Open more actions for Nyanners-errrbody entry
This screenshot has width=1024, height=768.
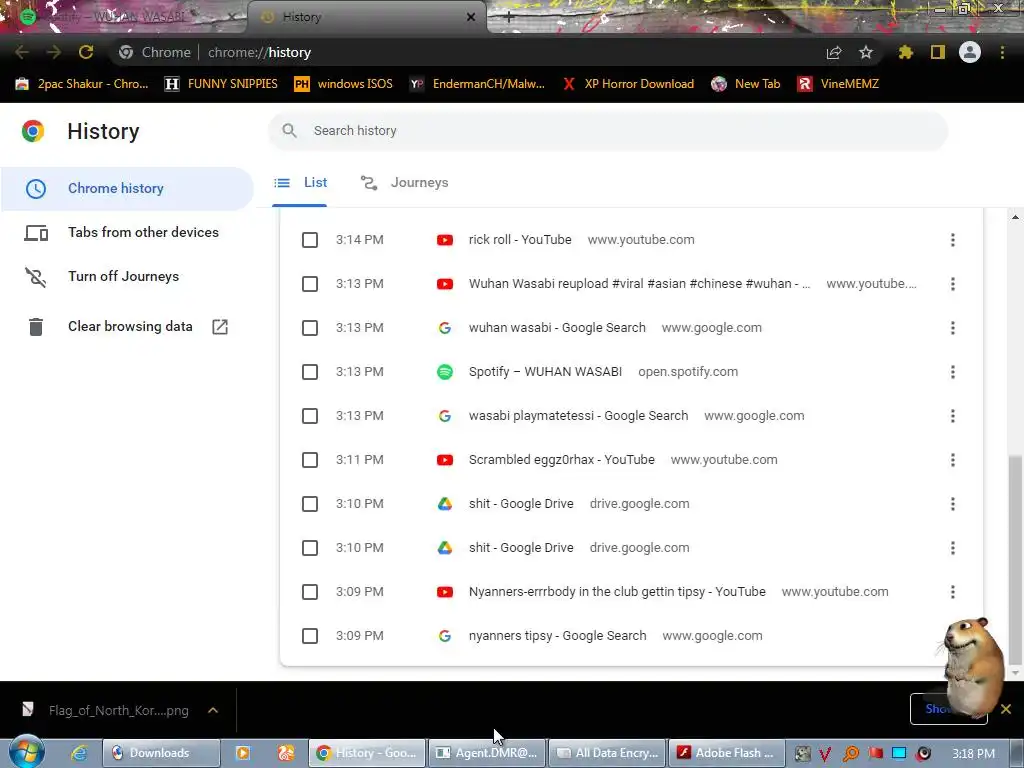(x=953, y=592)
